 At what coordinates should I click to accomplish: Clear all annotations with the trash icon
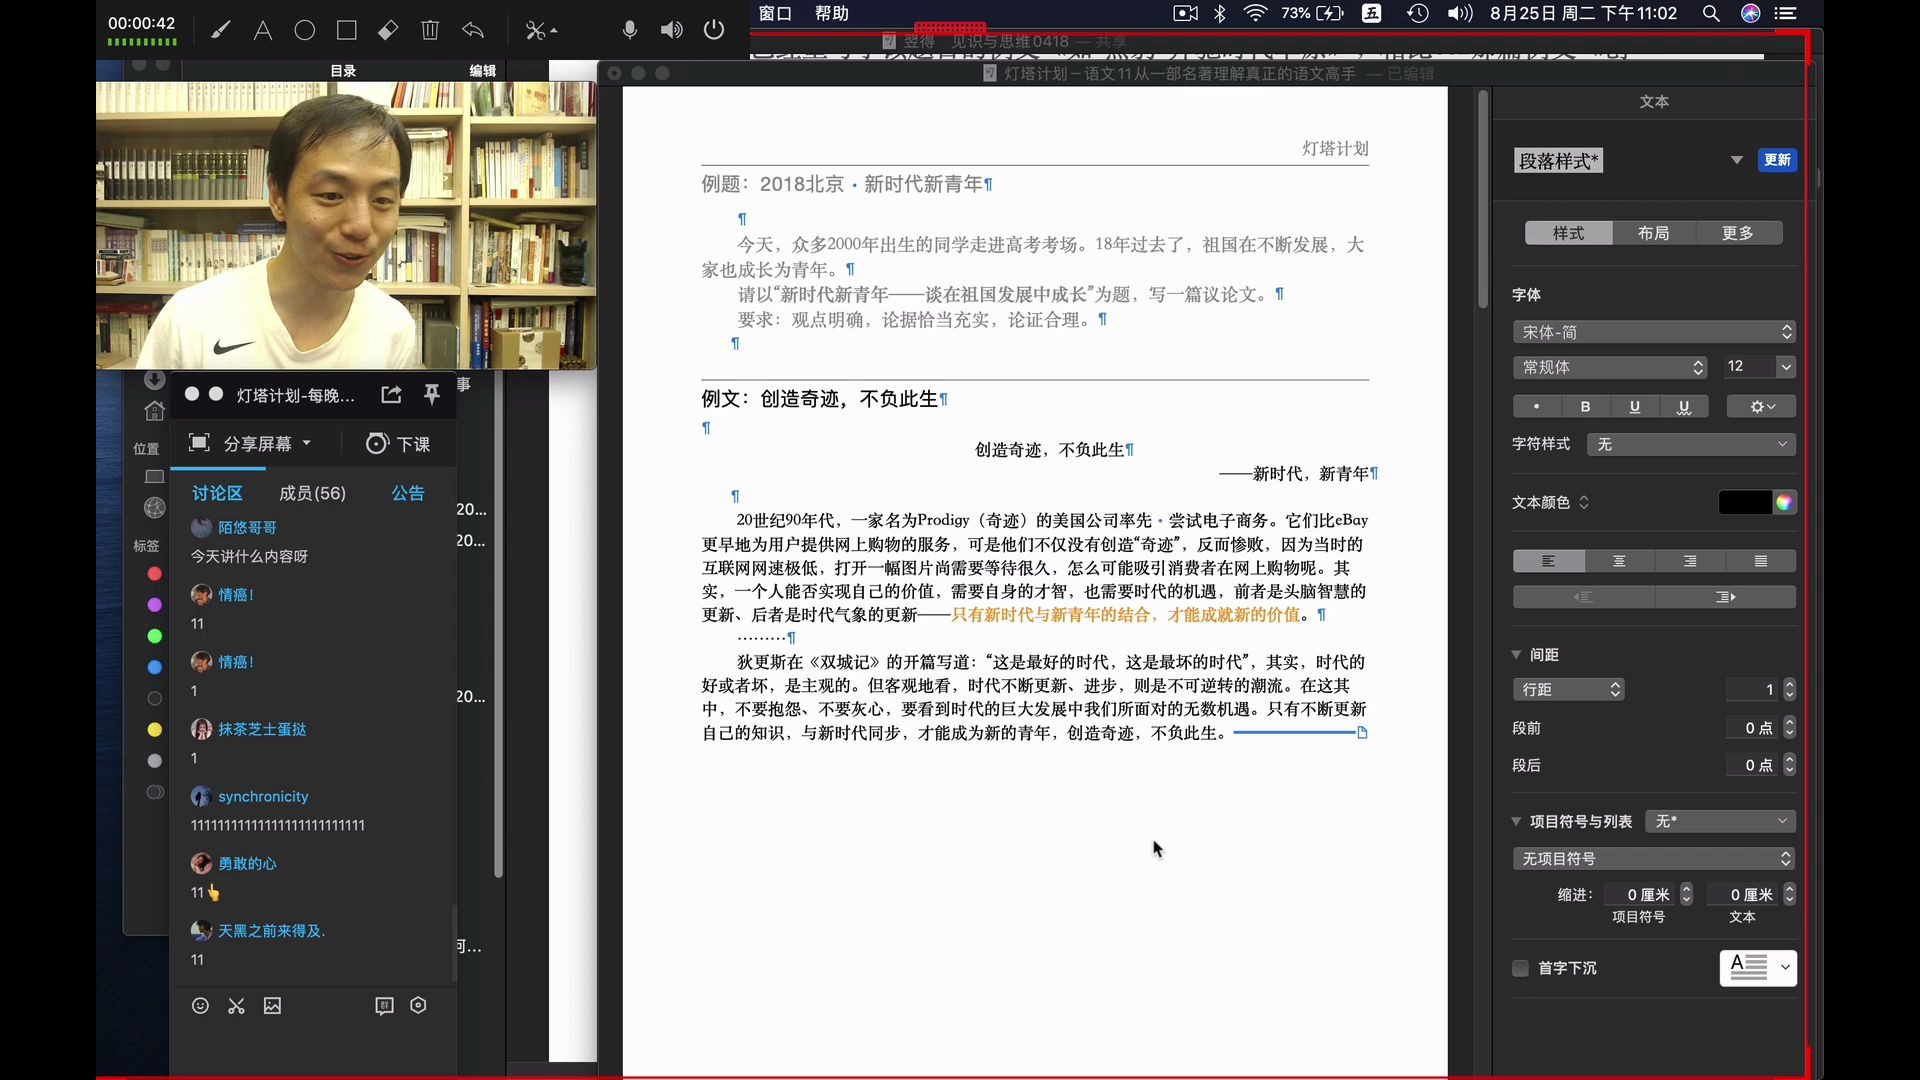(431, 30)
